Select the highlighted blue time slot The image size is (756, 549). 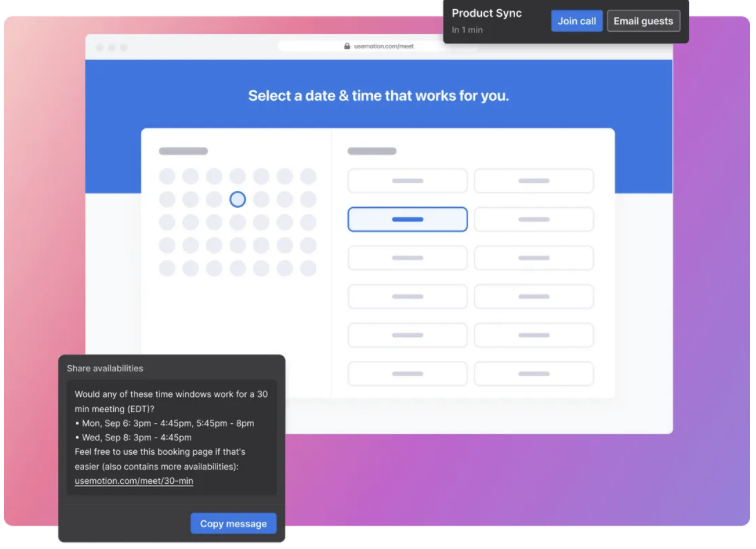pos(407,219)
